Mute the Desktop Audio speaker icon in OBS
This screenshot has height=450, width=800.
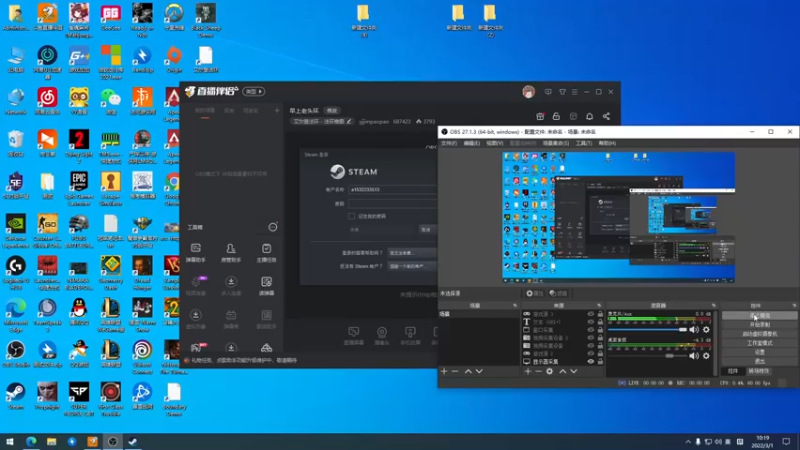click(694, 356)
